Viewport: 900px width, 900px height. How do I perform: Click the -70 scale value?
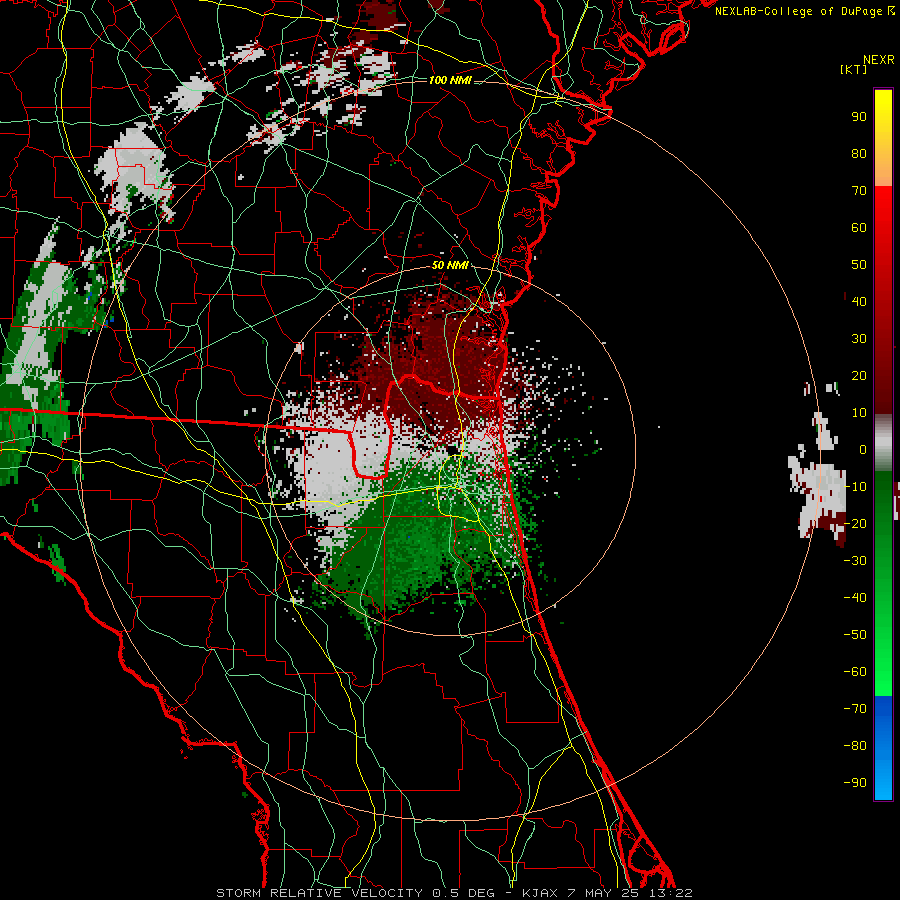(855, 709)
